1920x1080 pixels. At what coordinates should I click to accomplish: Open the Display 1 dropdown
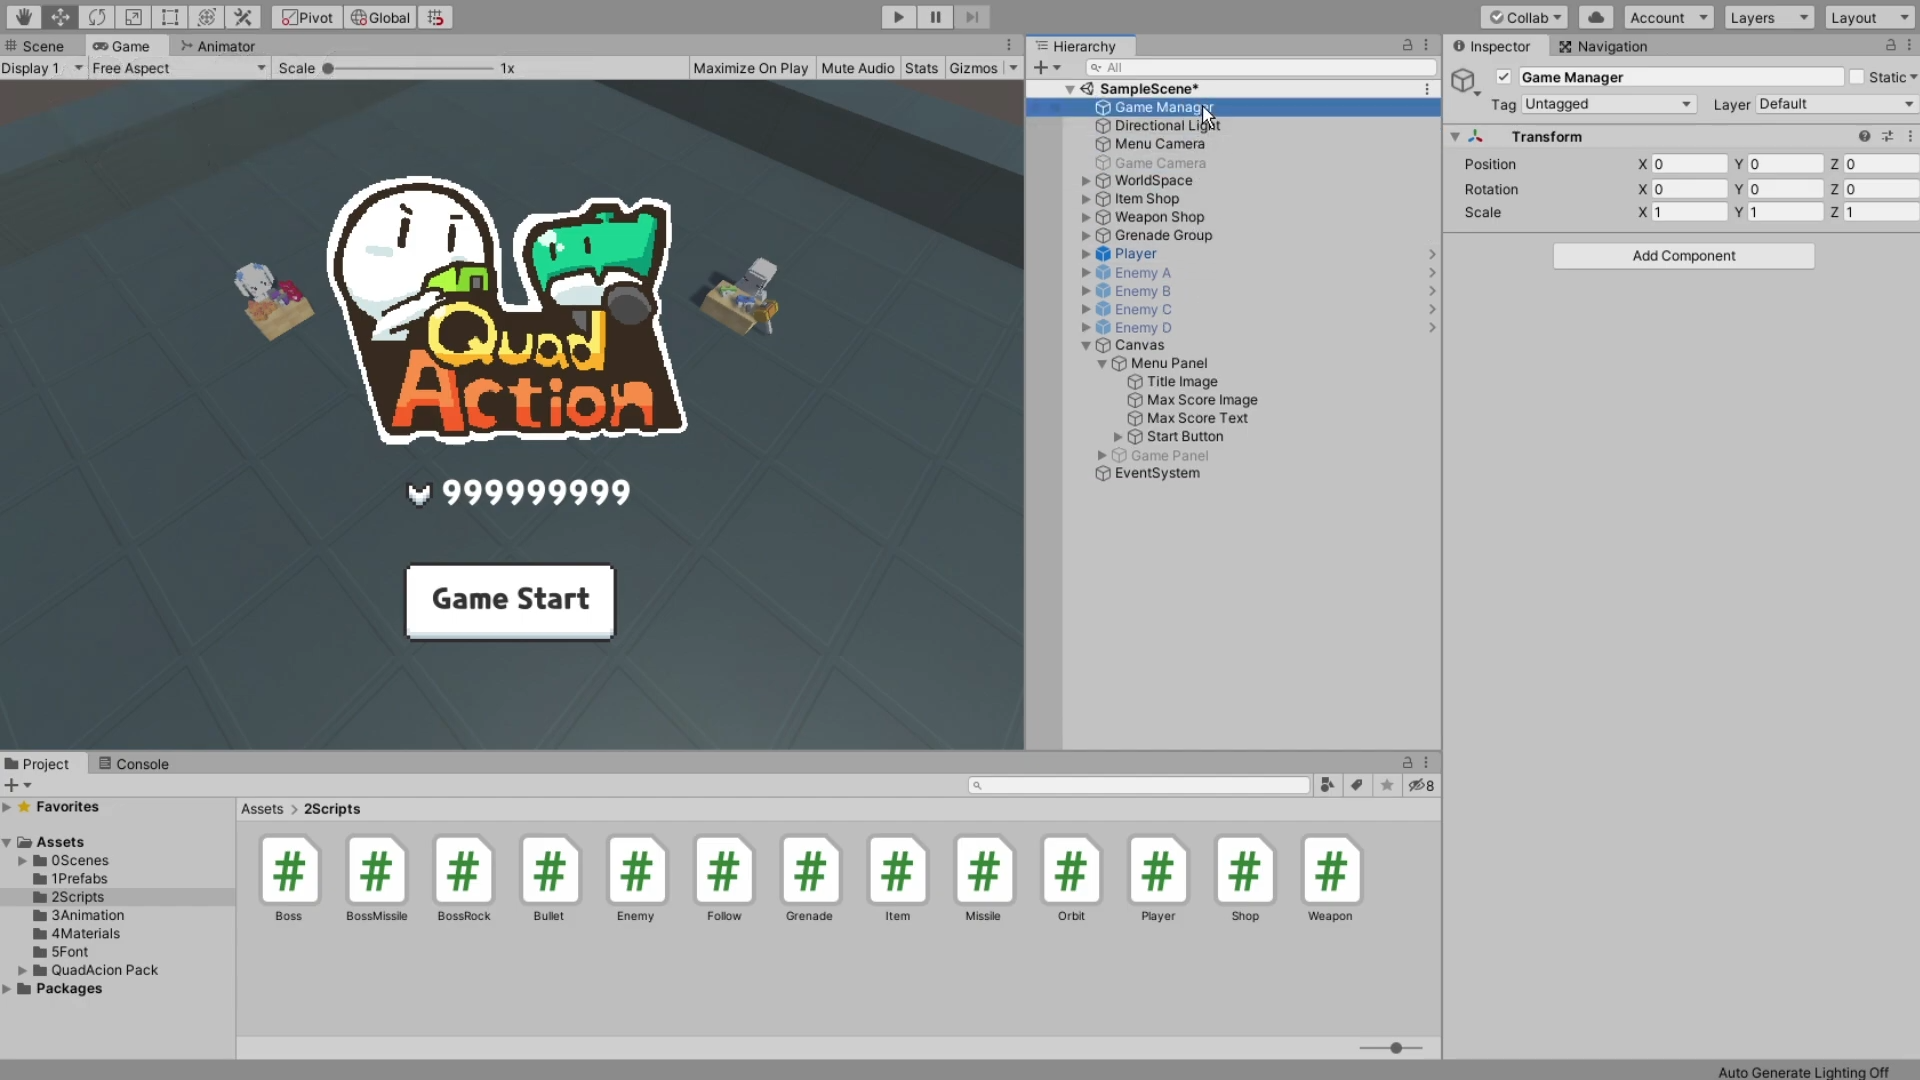click(x=42, y=68)
